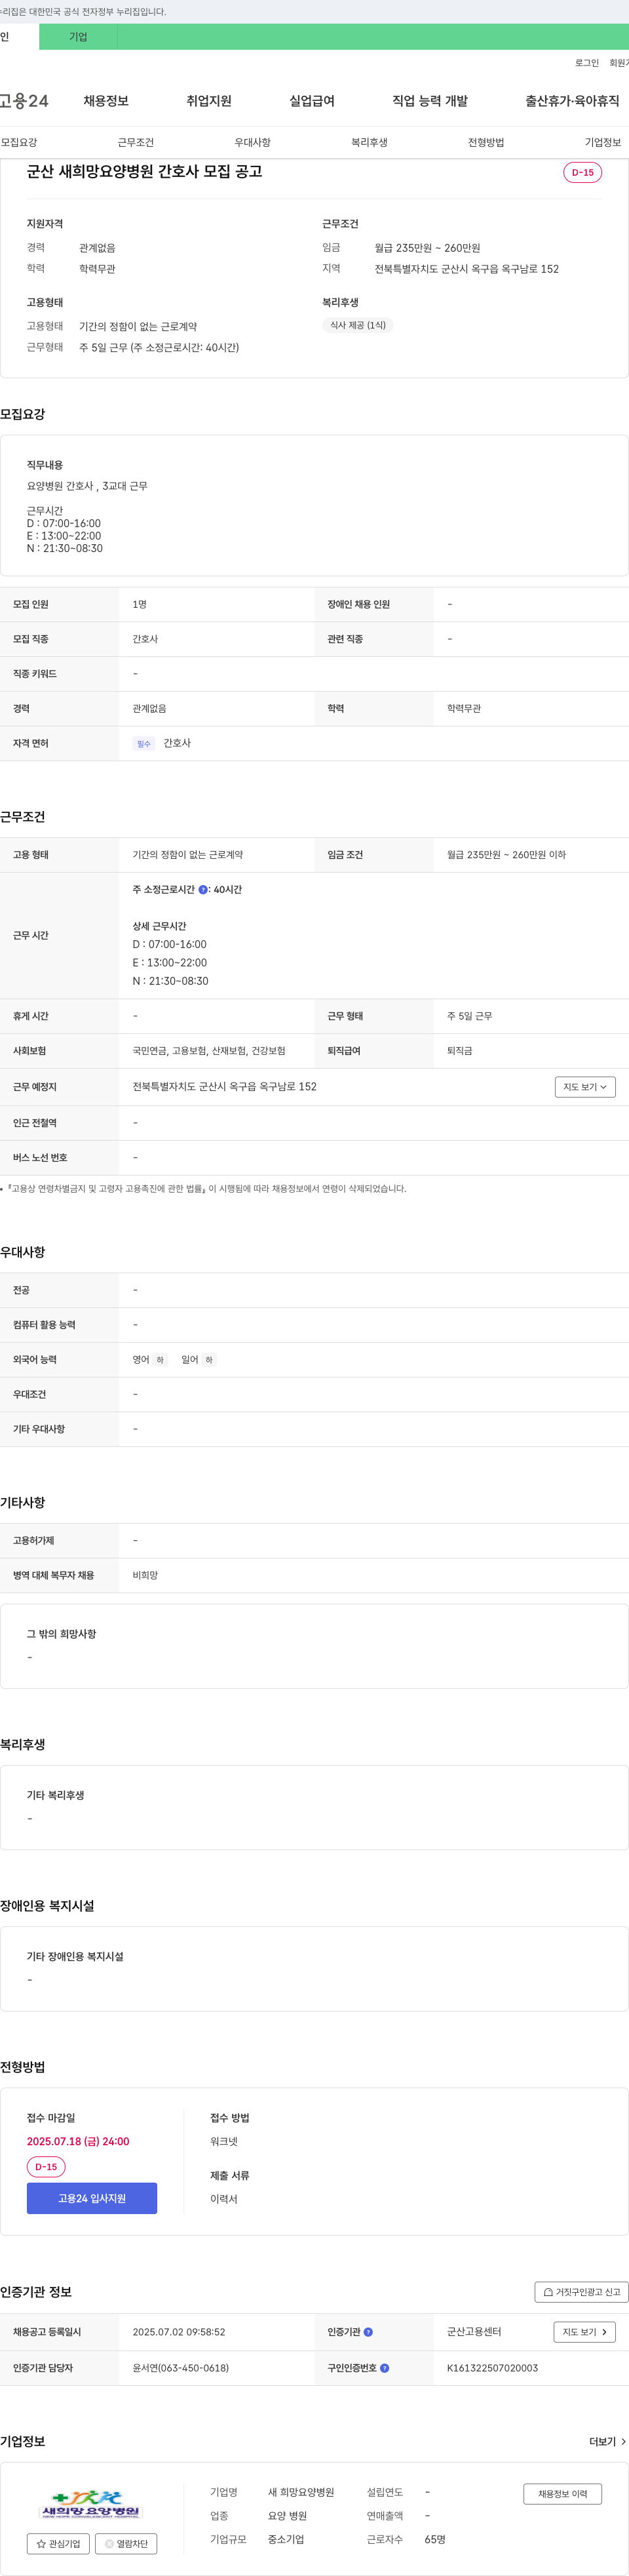
Task: Add company to favorites with 관심기업
Action: tap(58, 2543)
